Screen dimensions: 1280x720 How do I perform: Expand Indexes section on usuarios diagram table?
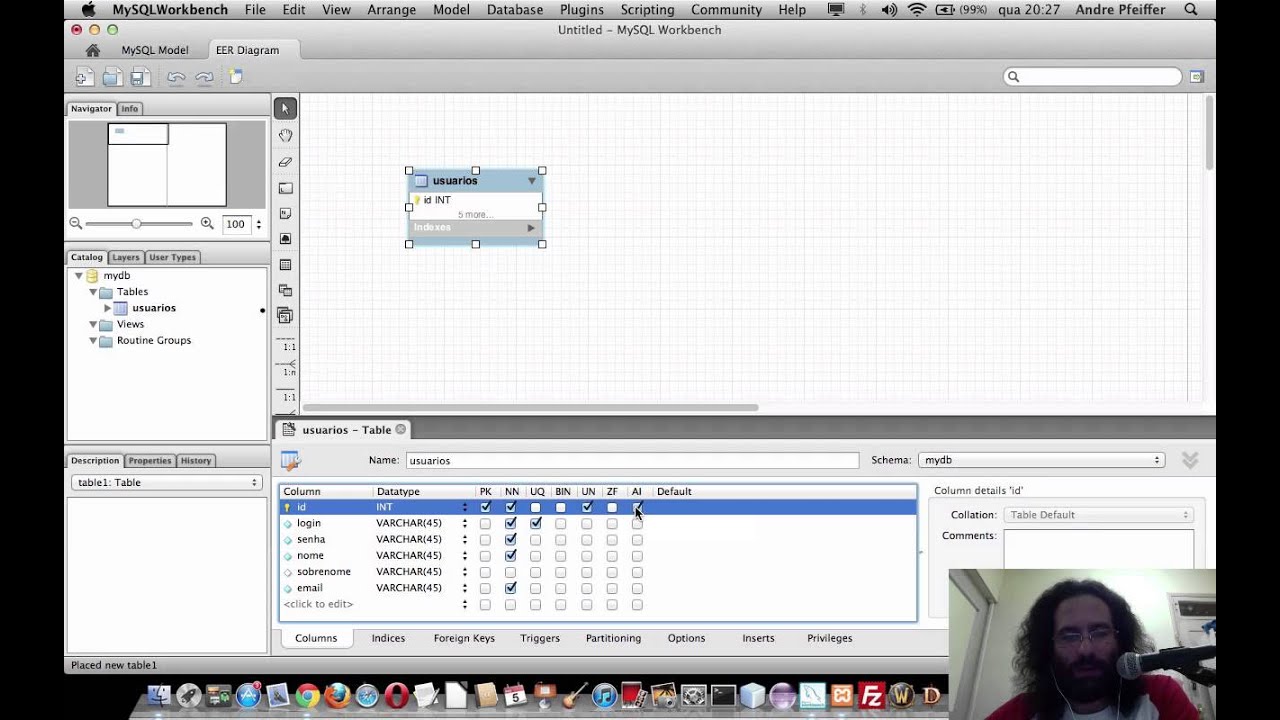[531, 228]
